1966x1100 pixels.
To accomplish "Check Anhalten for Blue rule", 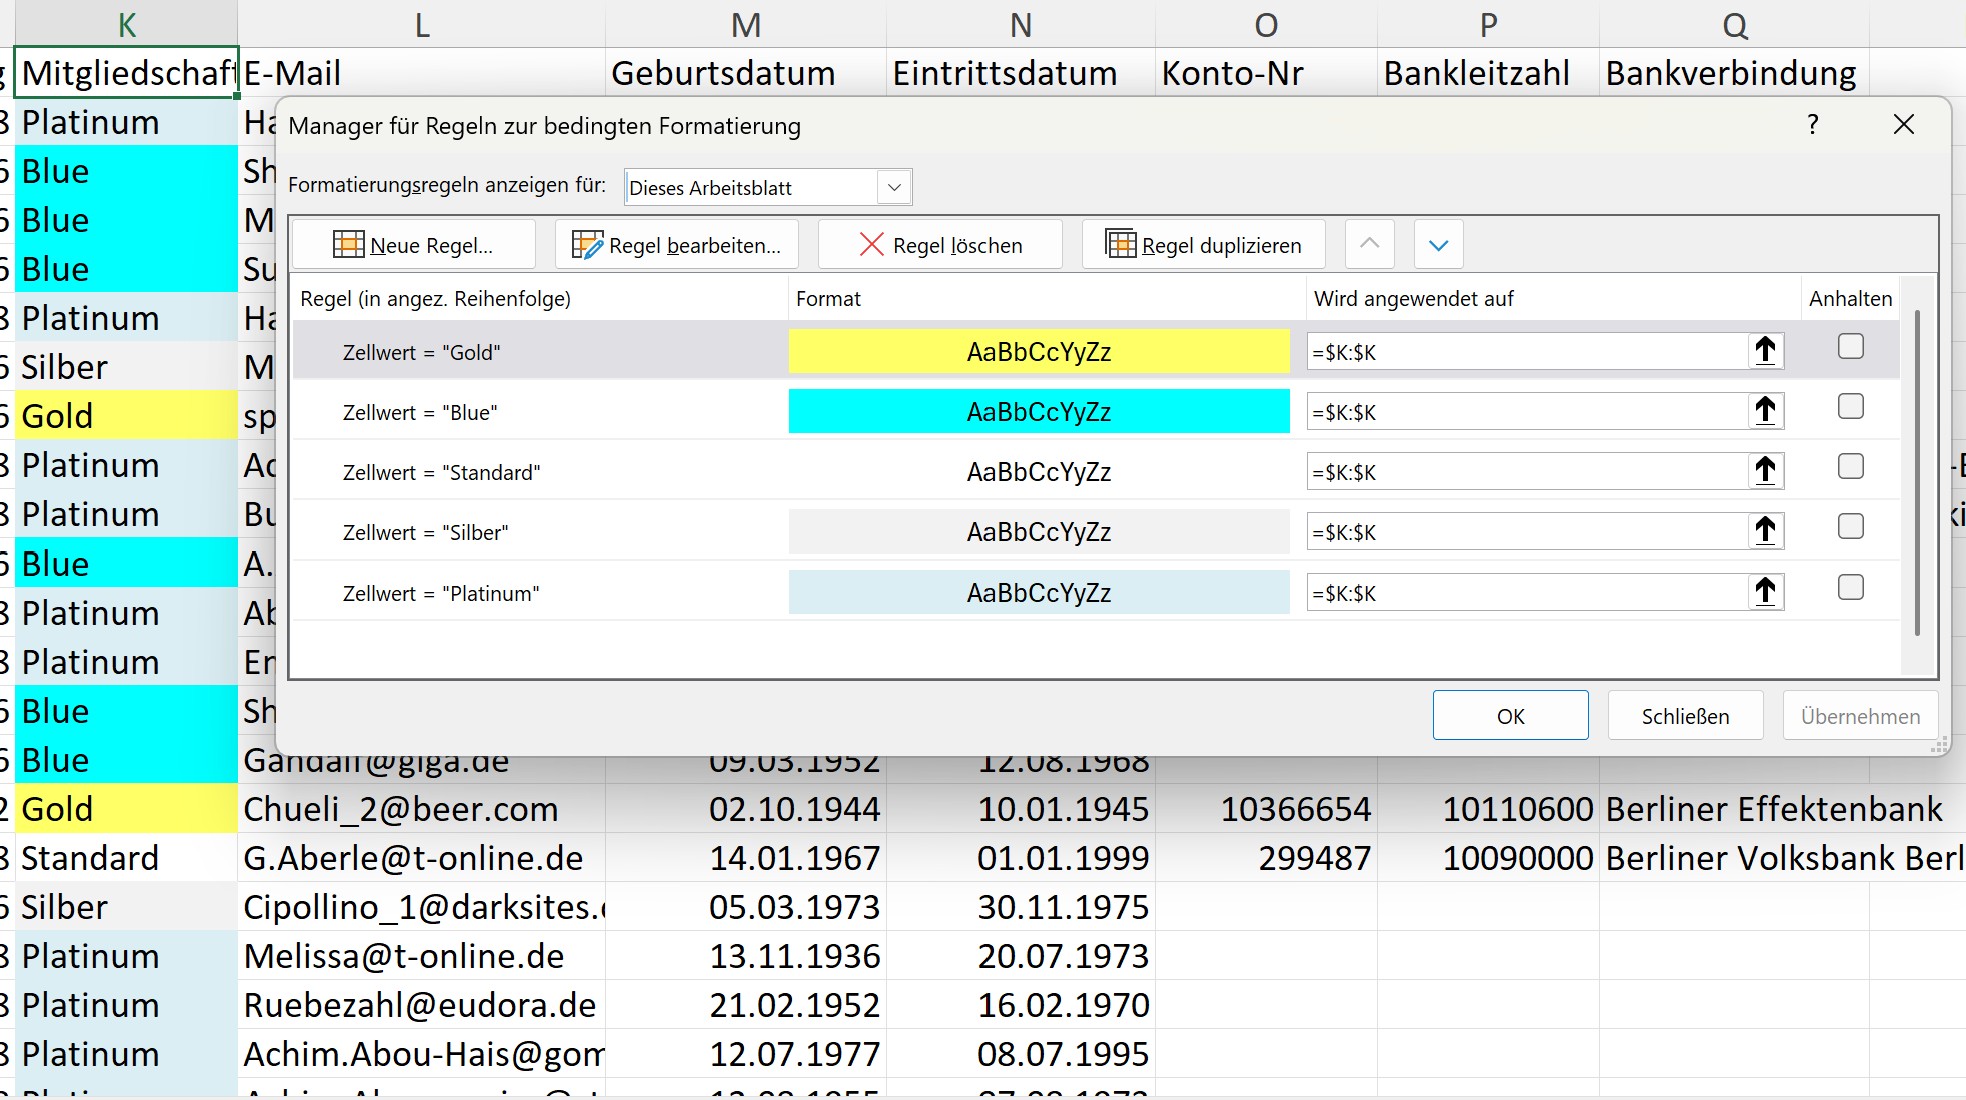I will pyautogui.click(x=1850, y=406).
